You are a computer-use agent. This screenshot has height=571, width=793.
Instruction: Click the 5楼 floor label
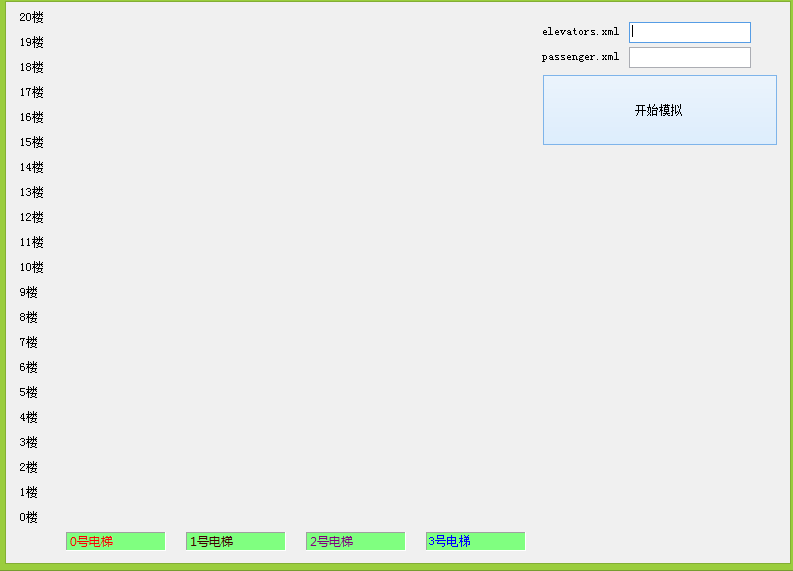[x=28, y=392]
